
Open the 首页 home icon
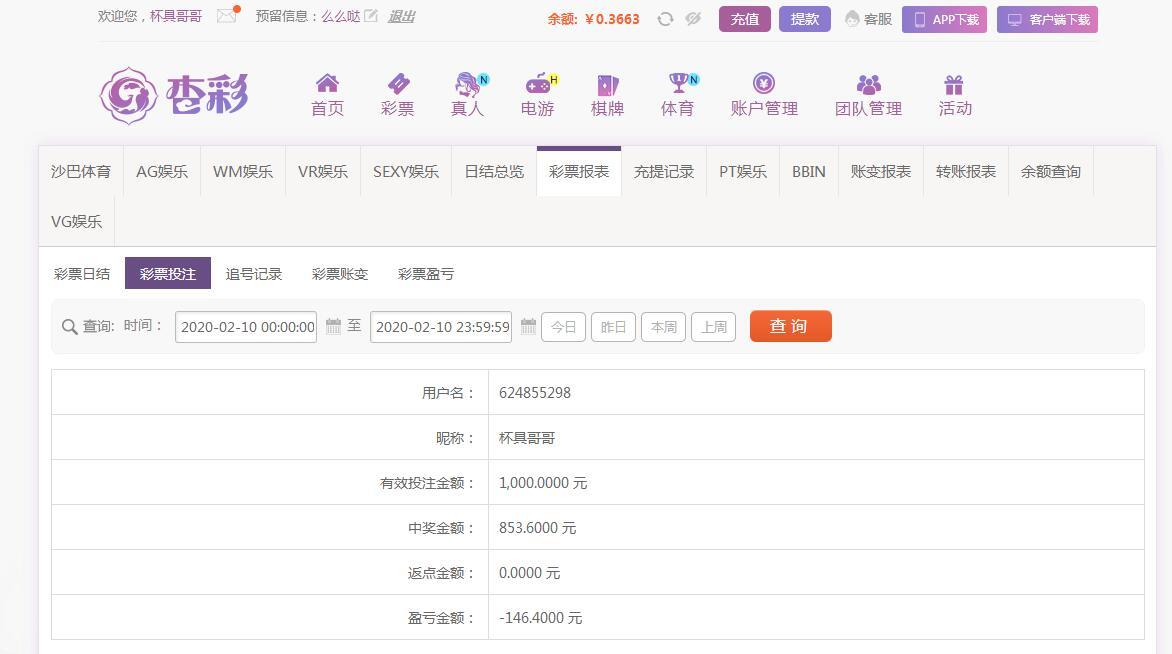coord(327,84)
